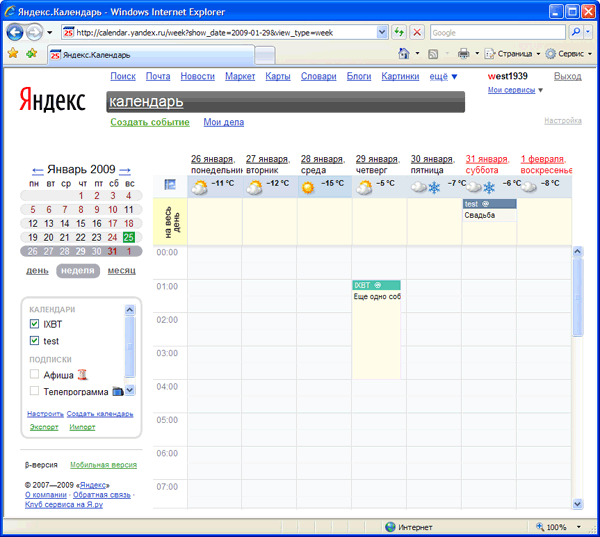Click the Страница page icon
The width and height of the screenshot is (600, 537).
(x=489, y=54)
